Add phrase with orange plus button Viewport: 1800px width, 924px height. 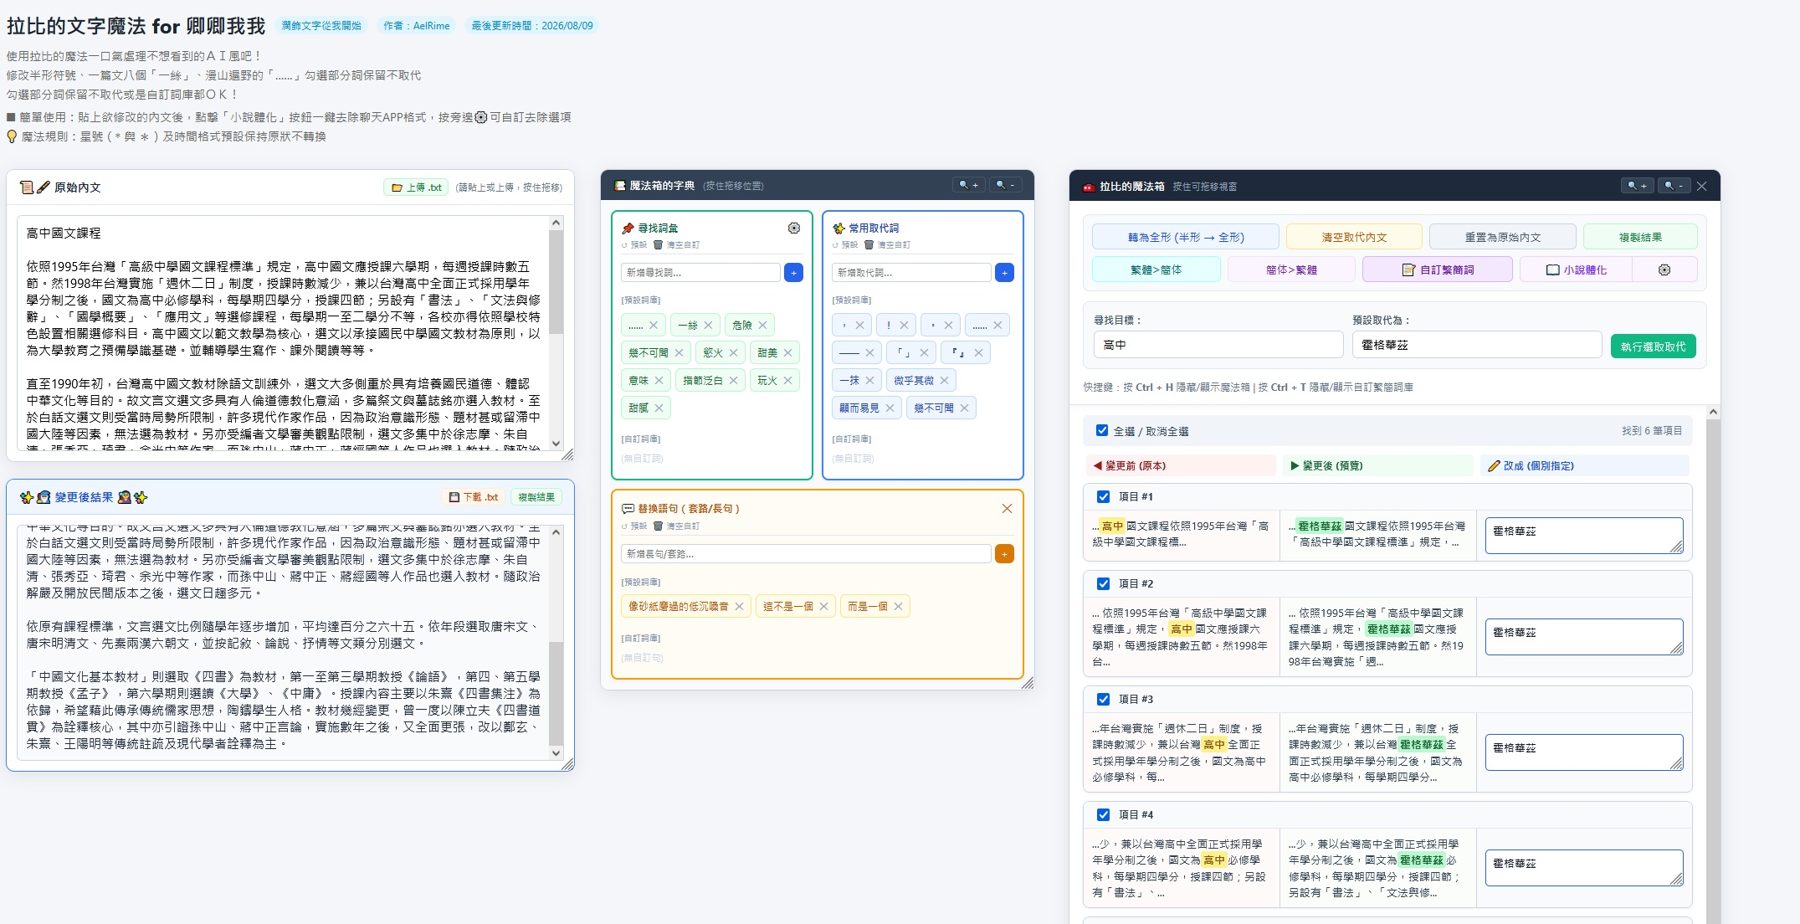[x=1004, y=554]
